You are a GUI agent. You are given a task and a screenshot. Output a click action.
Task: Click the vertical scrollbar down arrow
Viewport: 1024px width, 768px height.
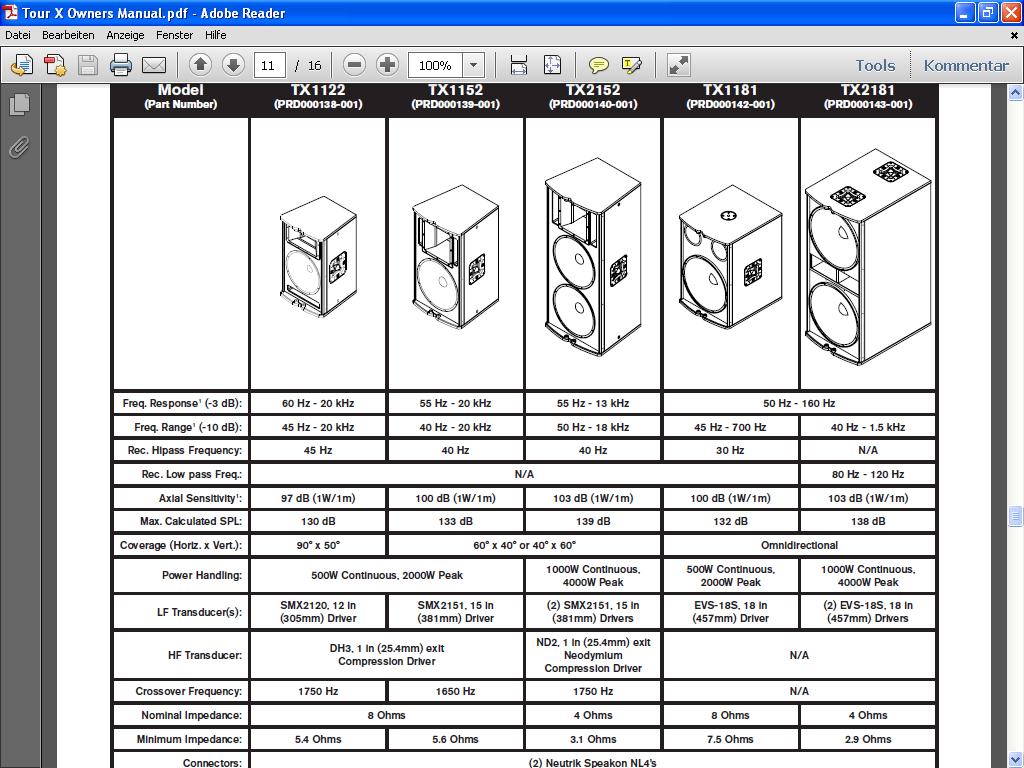[1015, 760]
